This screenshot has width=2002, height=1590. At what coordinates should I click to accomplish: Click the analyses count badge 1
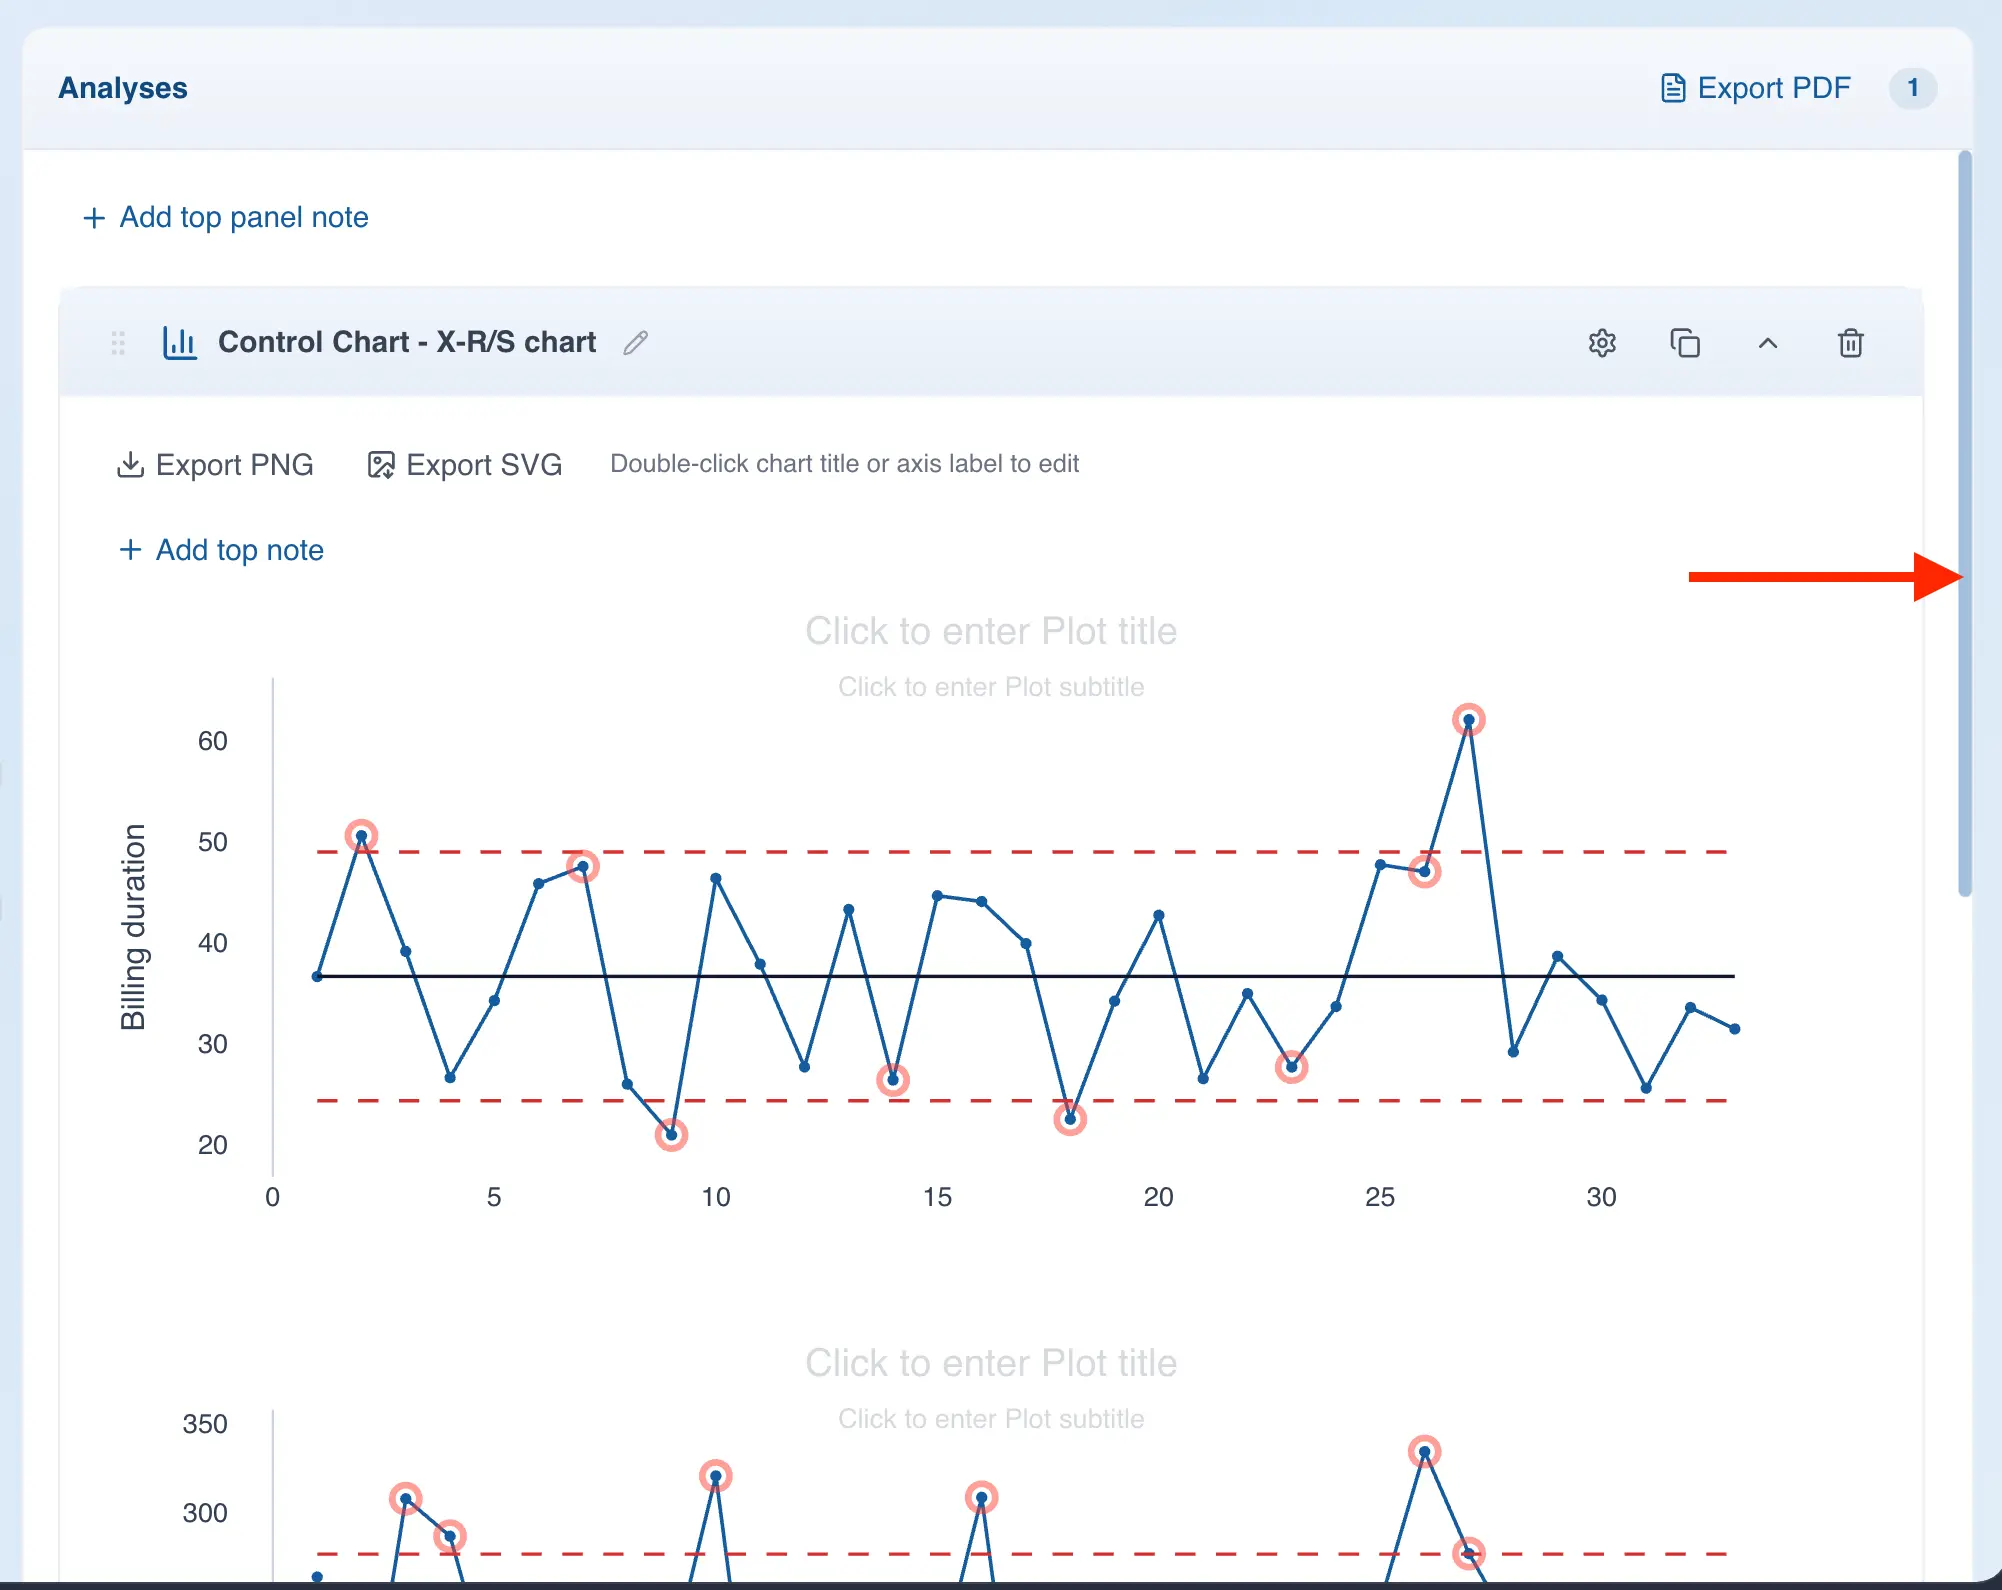coord(1912,88)
